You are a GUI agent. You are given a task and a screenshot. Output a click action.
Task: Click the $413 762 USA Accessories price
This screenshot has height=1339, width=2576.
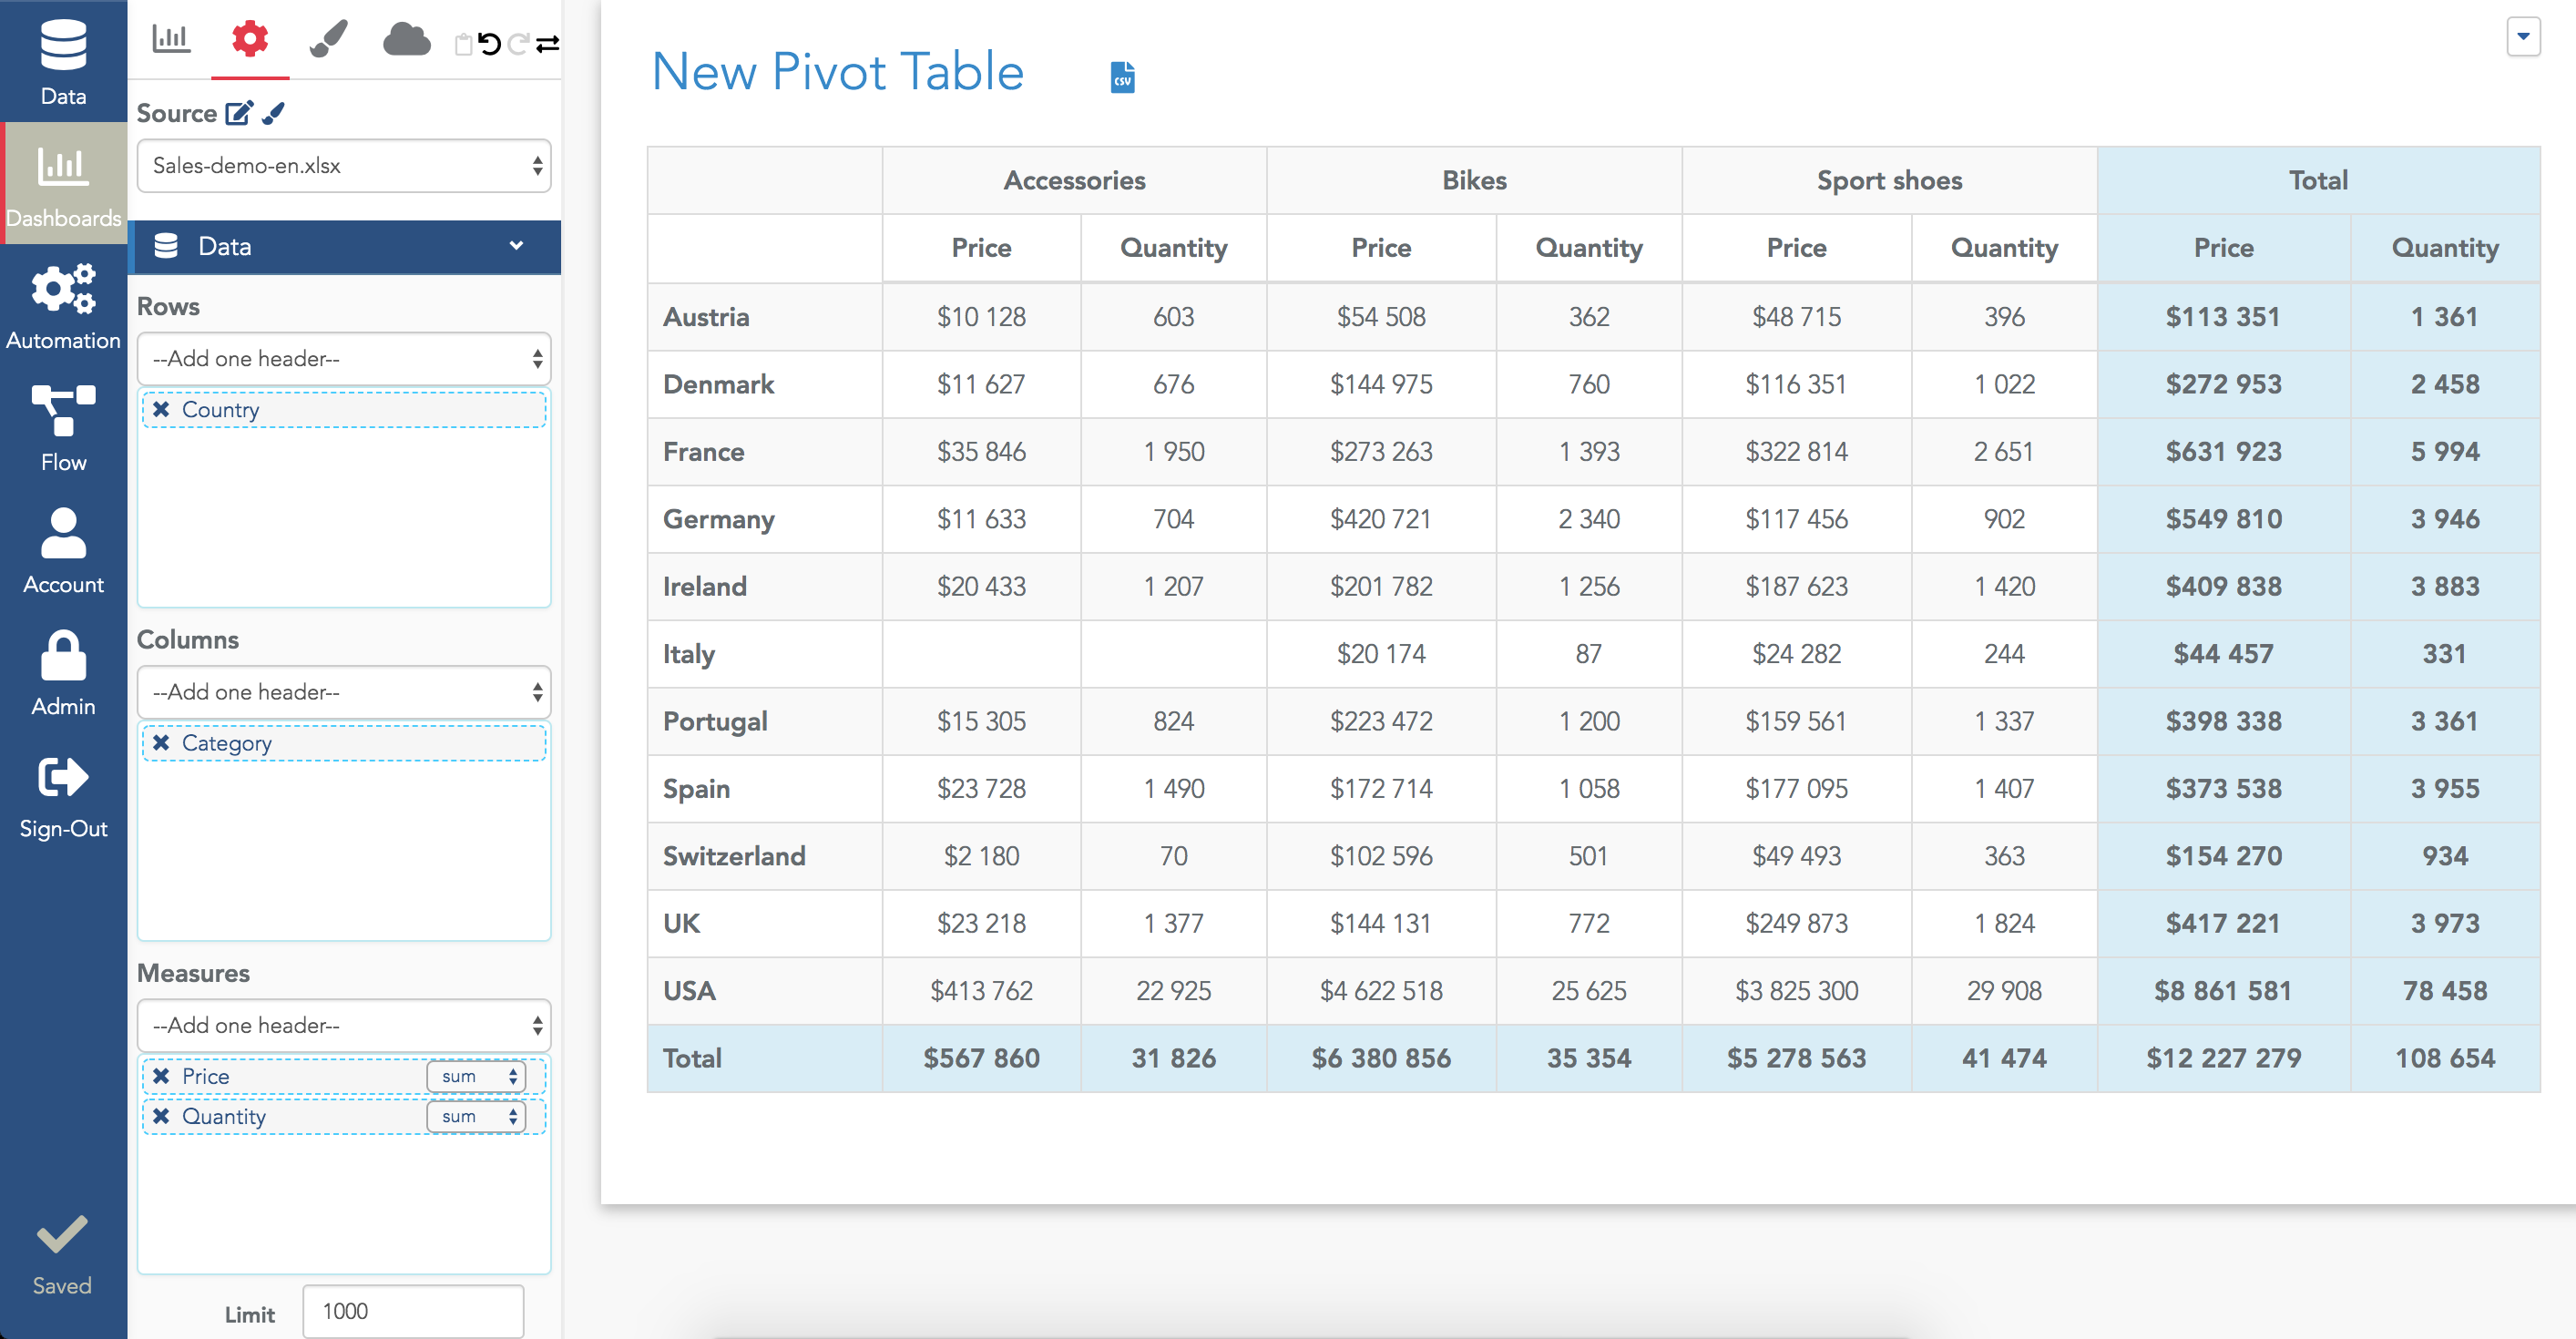tap(981, 991)
